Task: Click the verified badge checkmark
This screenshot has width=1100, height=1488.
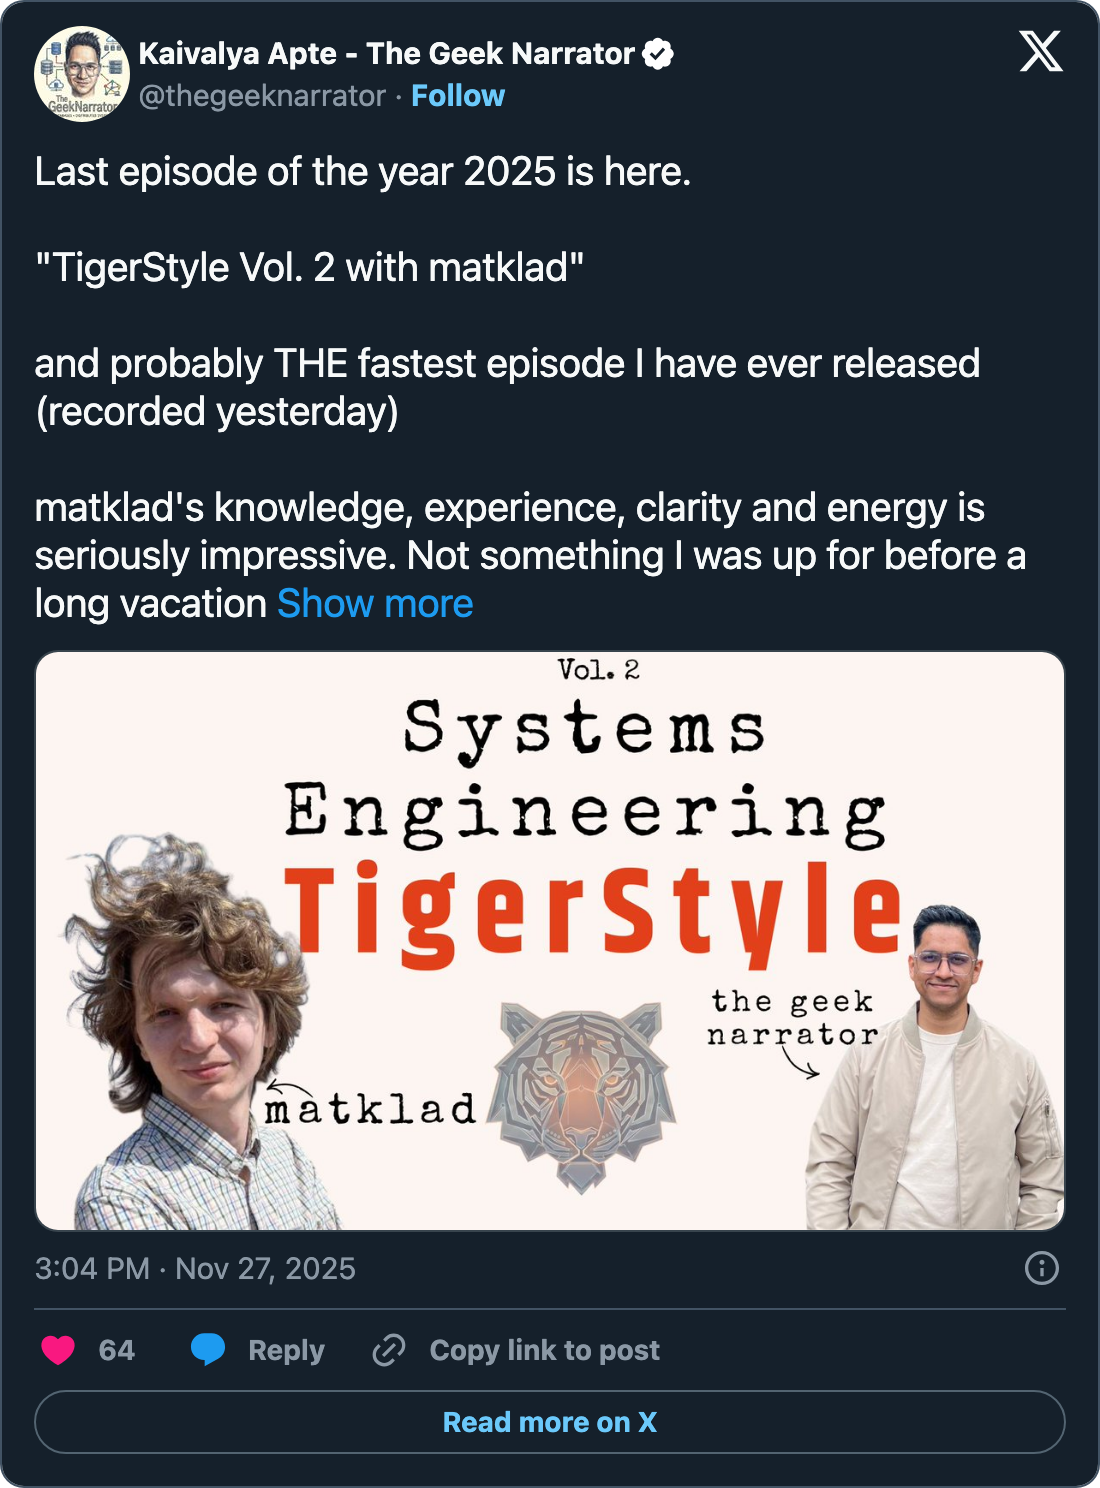Action: coord(657,54)
